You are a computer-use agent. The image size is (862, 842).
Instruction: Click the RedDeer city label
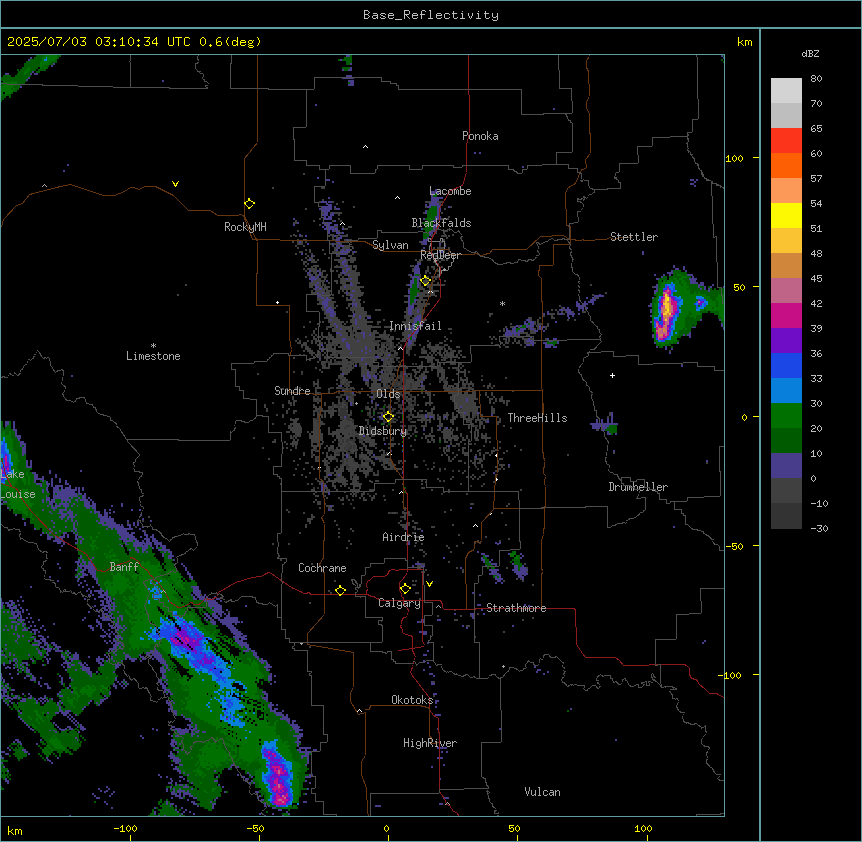440,255
